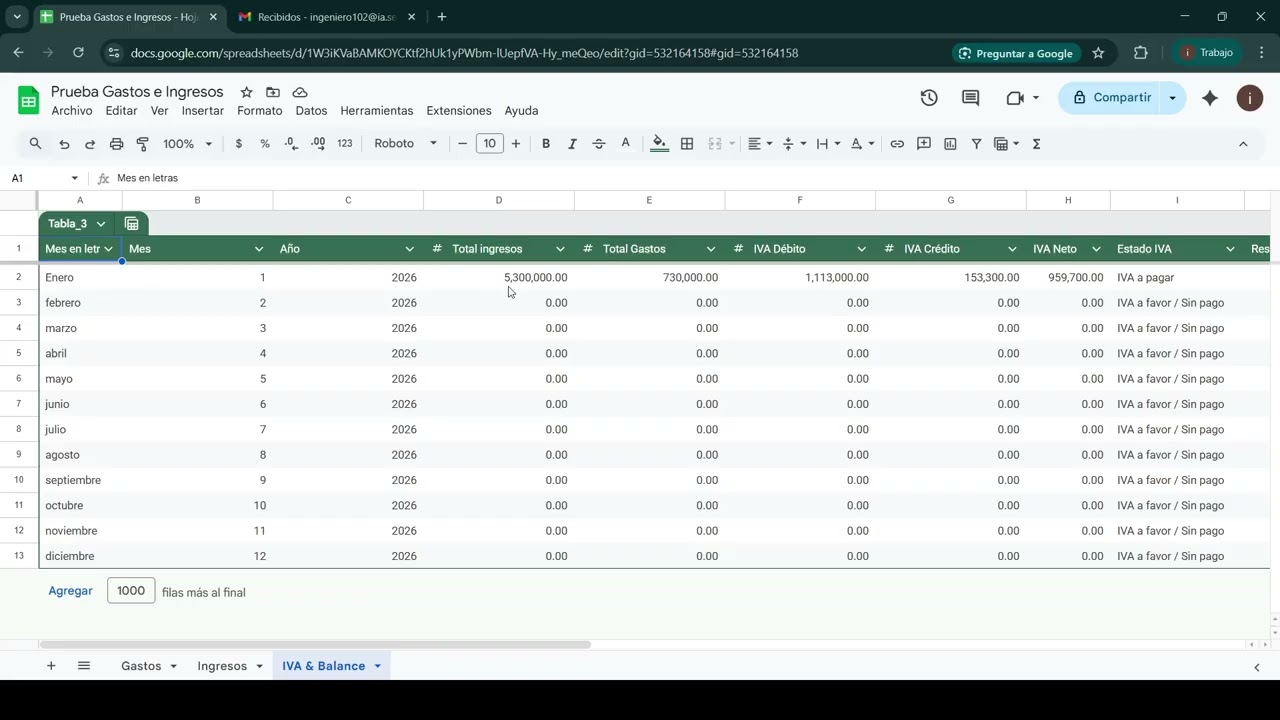Open all comments panel icon
This screenshot has height=720, width=1280.
tap(970, 98)
